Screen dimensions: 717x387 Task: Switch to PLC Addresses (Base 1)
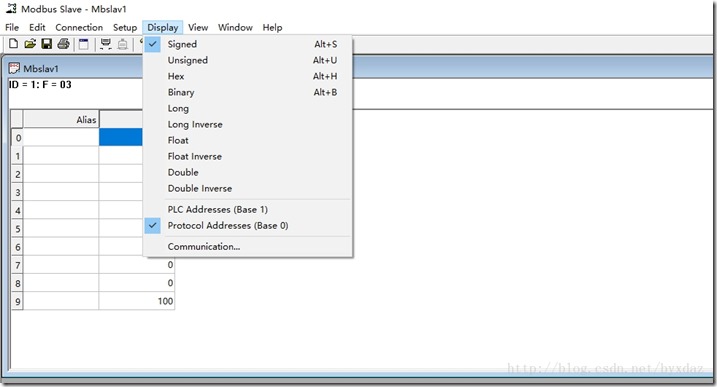pos(247,210)
